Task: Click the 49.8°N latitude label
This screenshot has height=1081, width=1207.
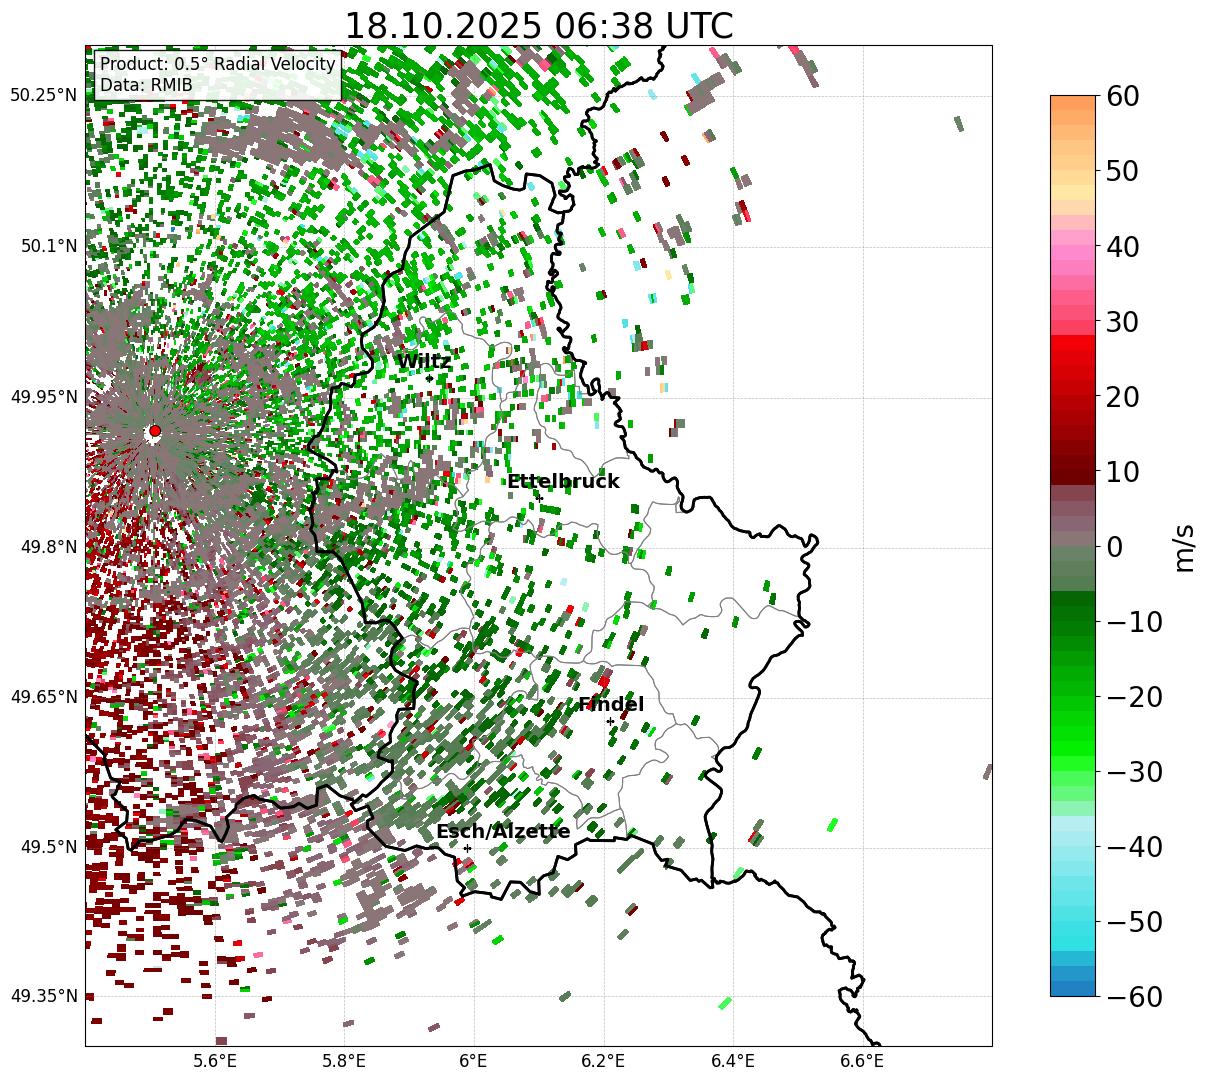Action: [48, 547]
